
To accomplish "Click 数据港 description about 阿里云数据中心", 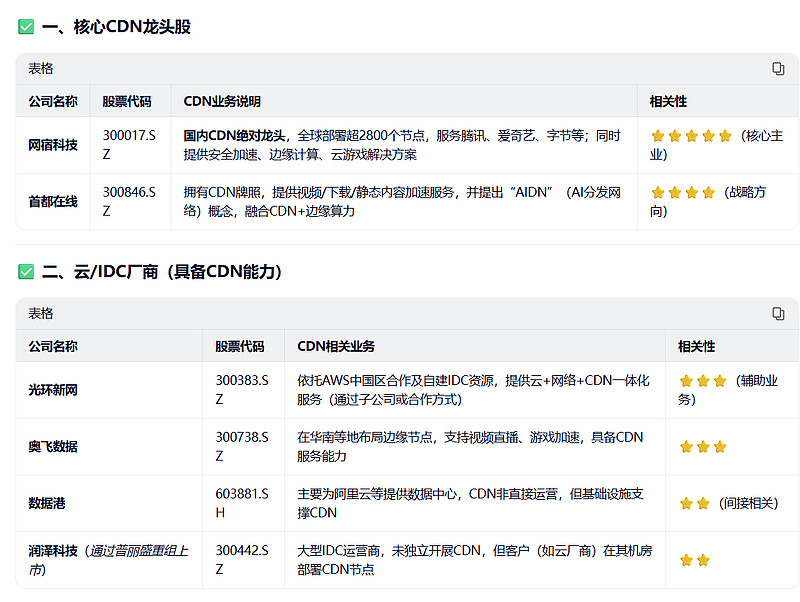I will pyautogui.click(x=470, y=503).
